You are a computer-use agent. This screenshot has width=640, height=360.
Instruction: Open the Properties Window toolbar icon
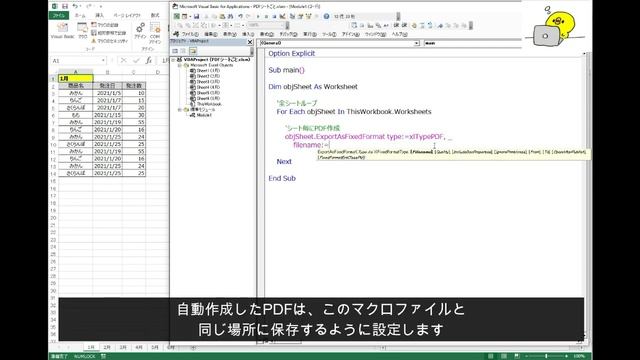[x=300, y=16]
